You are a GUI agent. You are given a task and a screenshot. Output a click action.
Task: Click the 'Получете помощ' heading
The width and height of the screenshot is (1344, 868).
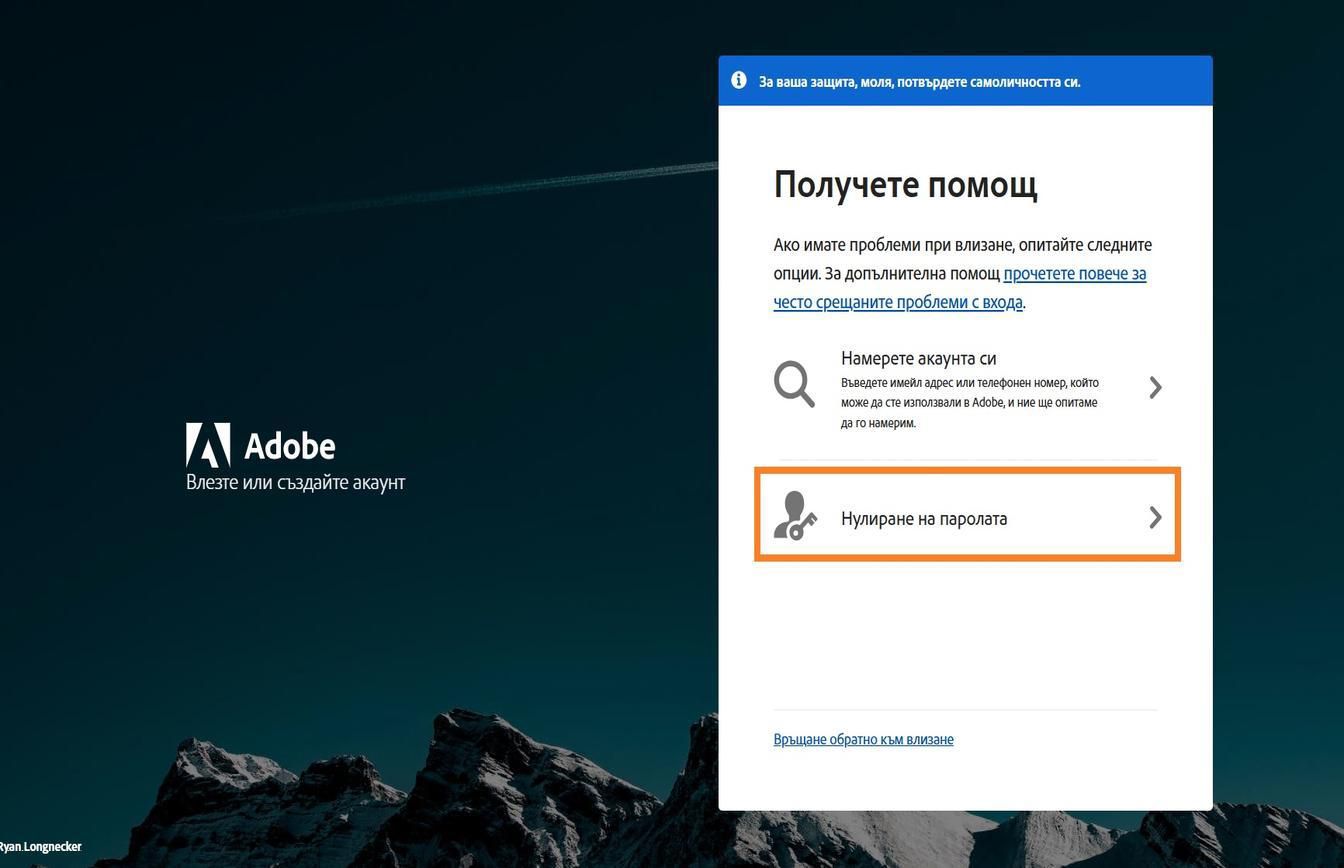(x=905, y=184)
